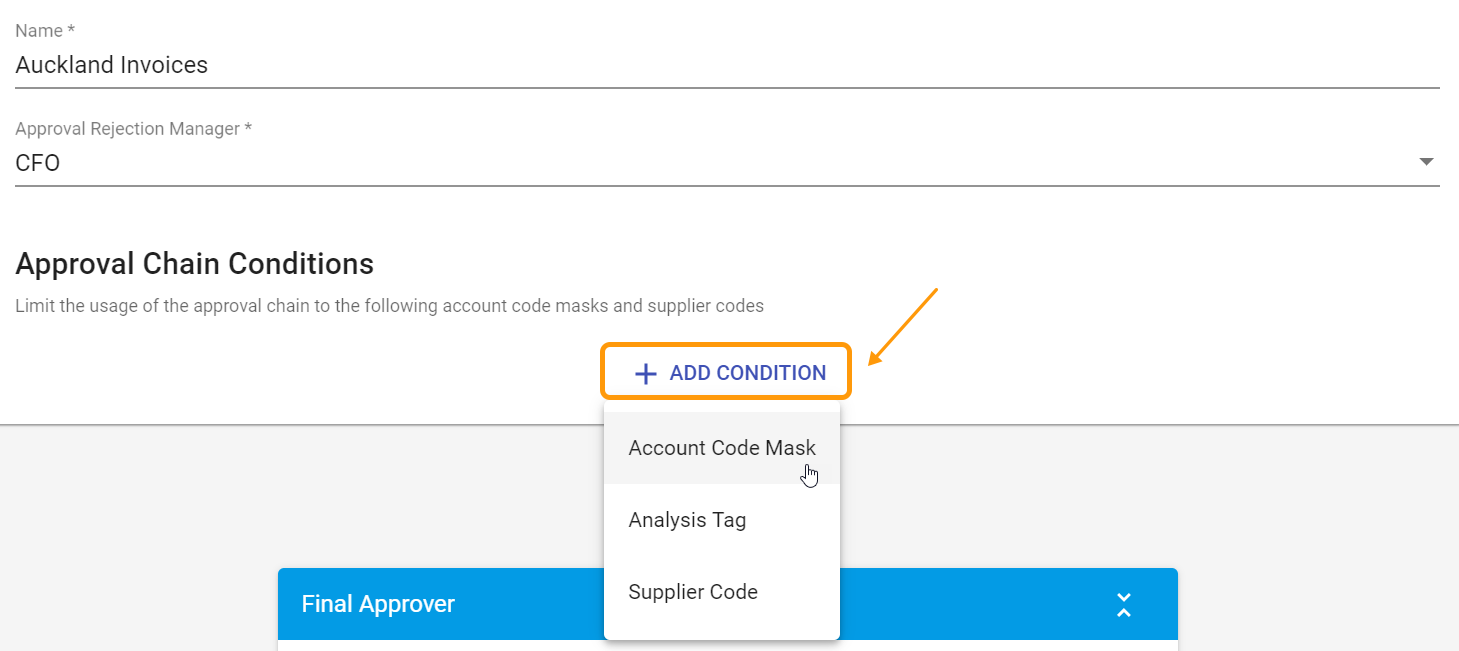Choose Analysis Tag condition type

coord(687,519)
